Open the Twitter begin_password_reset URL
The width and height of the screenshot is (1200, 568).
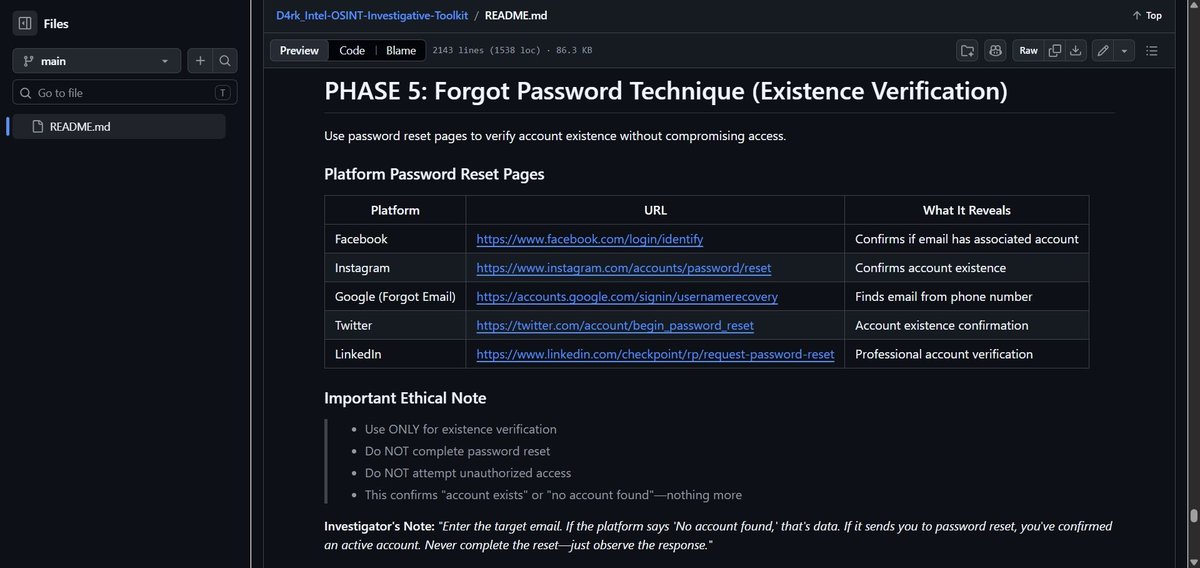click(615, 325)
